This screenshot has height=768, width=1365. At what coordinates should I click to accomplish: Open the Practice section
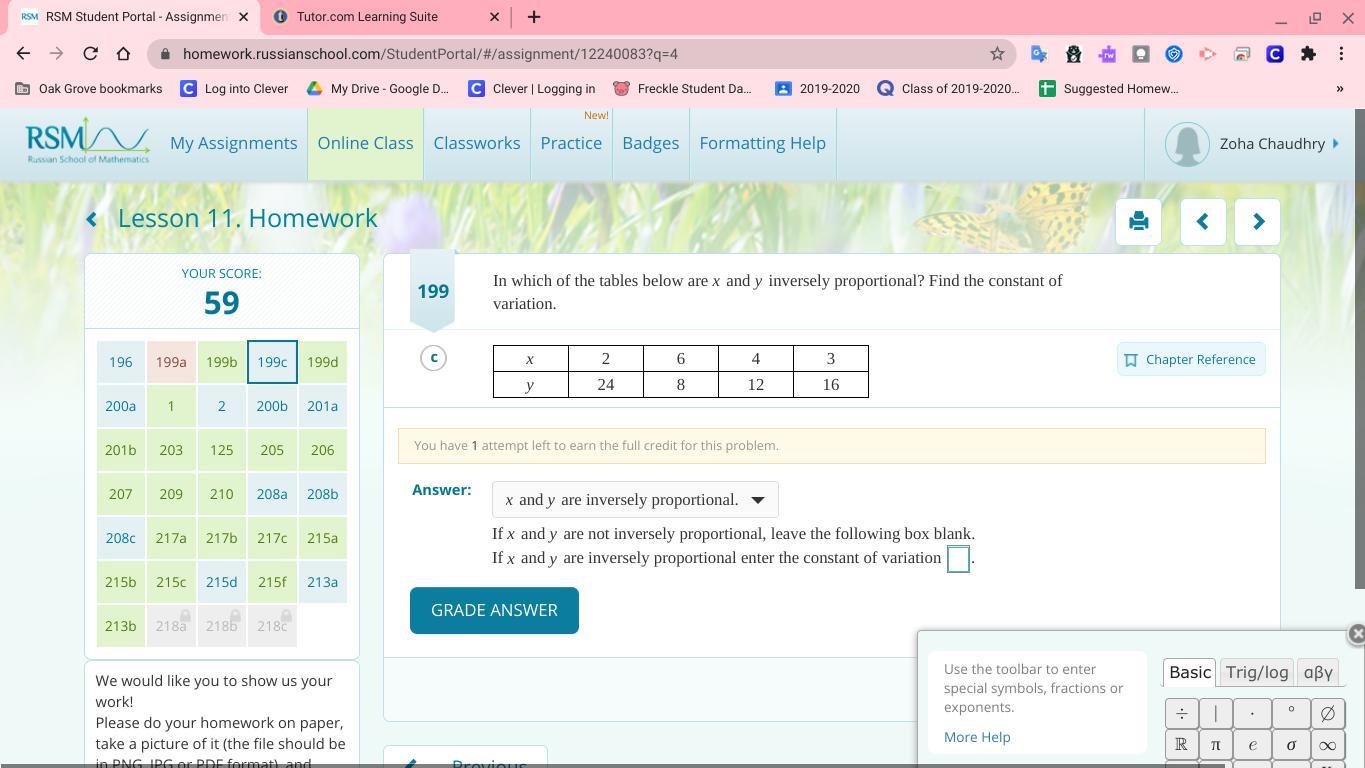(571, 144)
